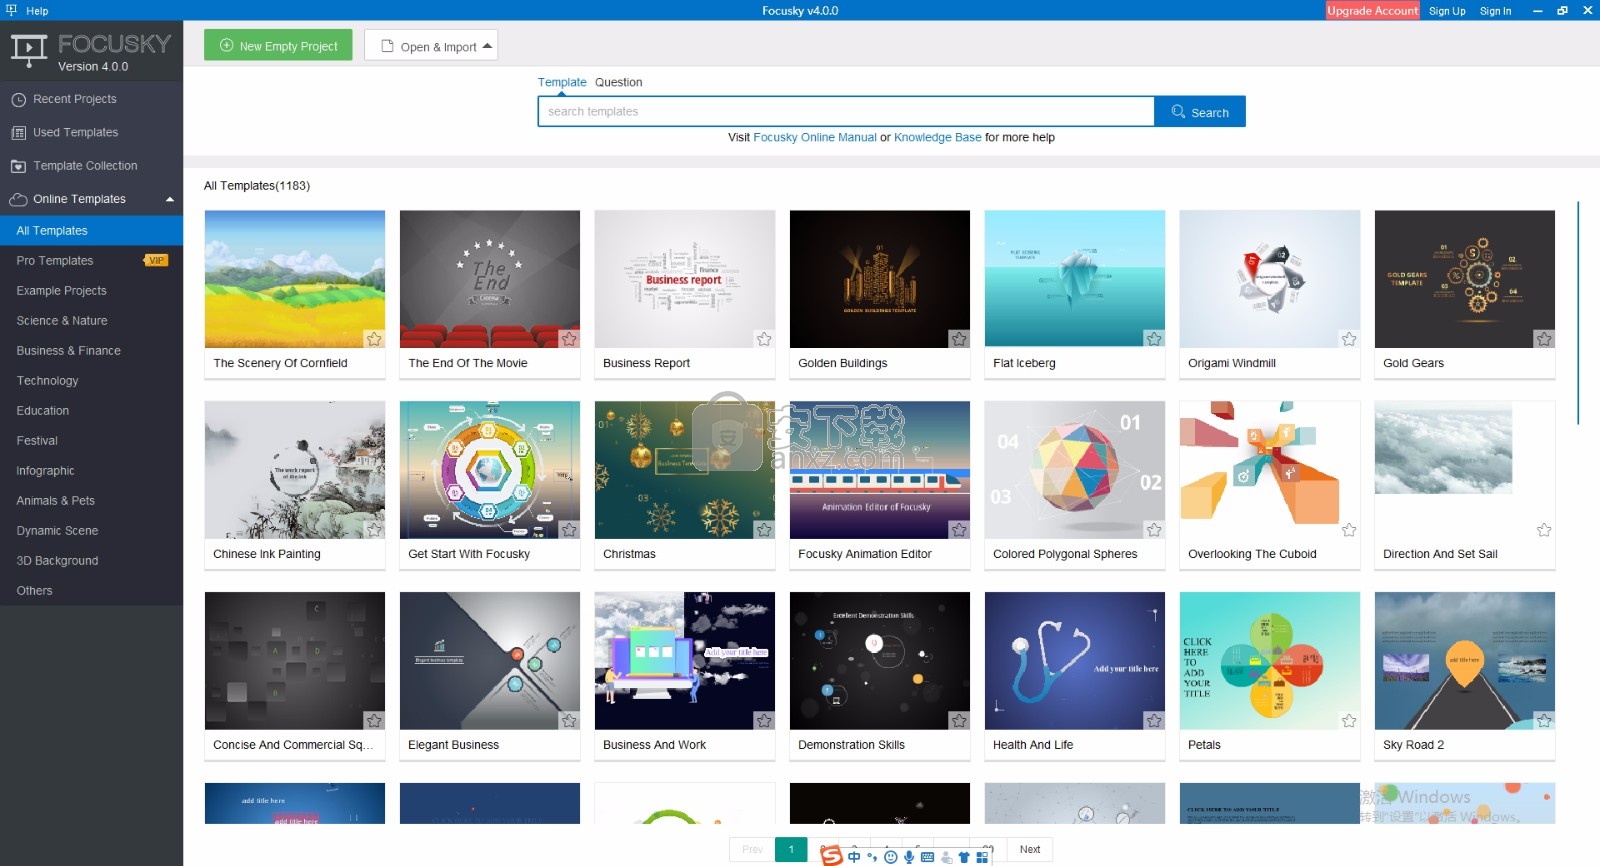1600x866 pixels.
Task: Select the Template tab
Action: pyautogui.click(x=562, y=82)
